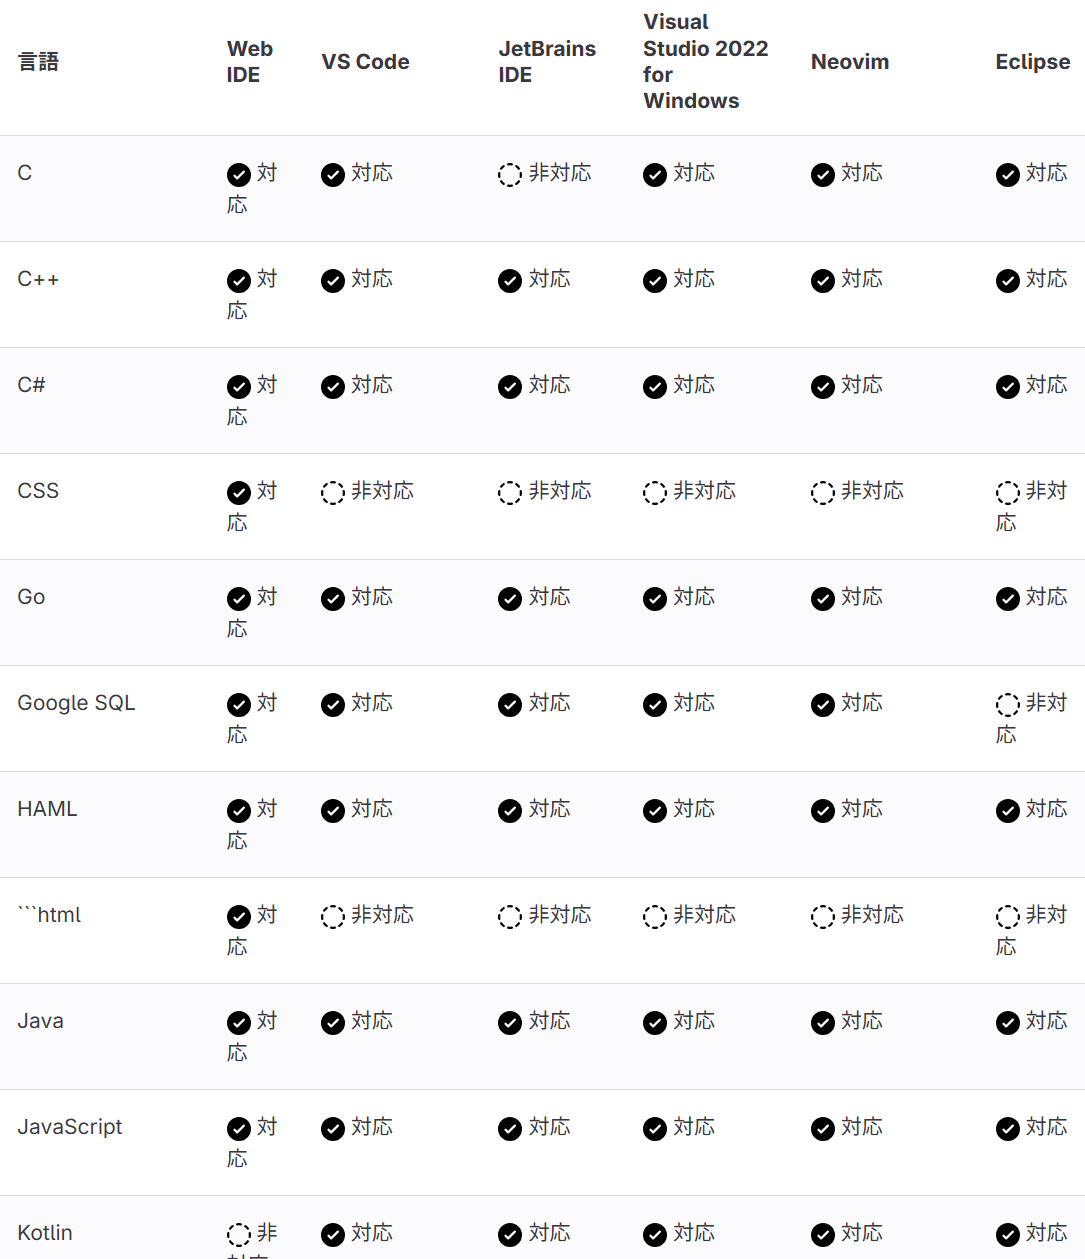This screenshot has height=1259, width=1085.
Task: Click the Kotlin row label
Action: pos(45,1233)
